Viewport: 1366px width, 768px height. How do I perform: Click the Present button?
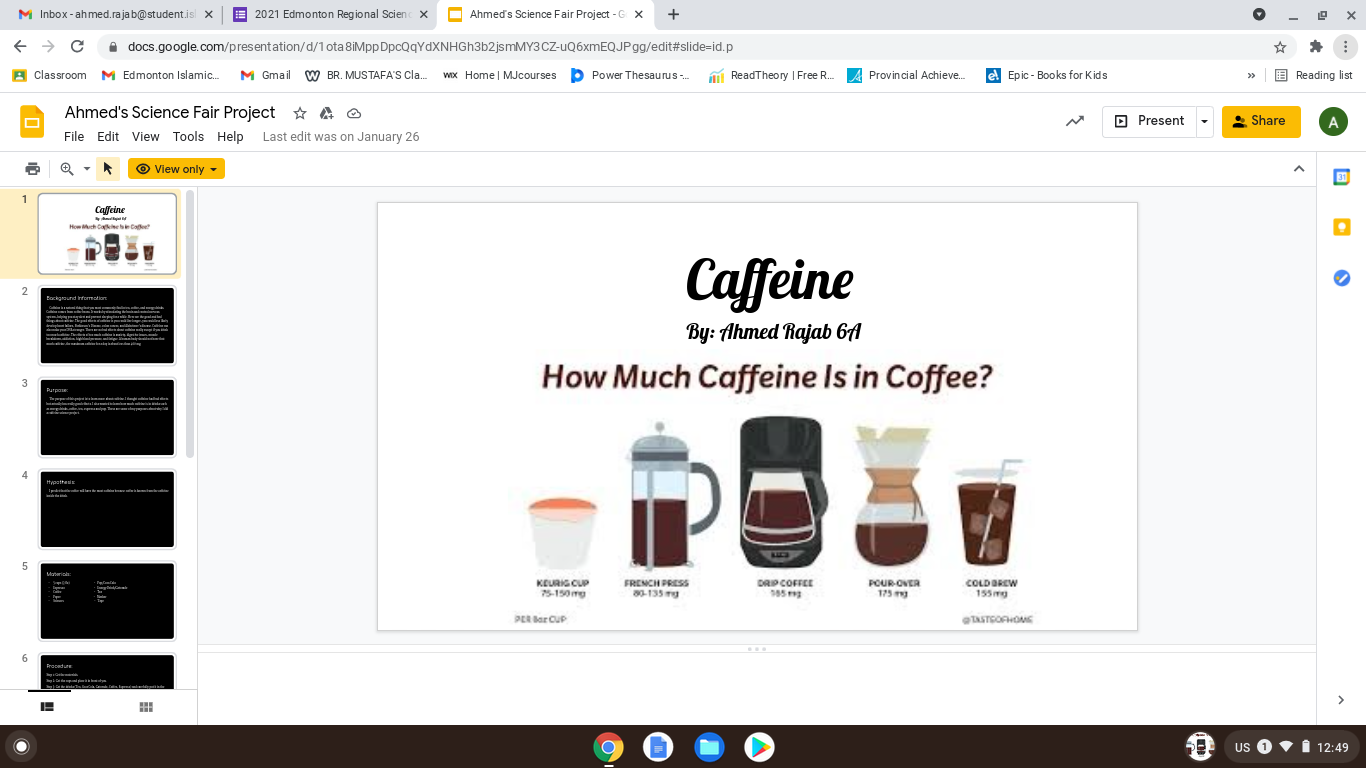click(1149, 121)
